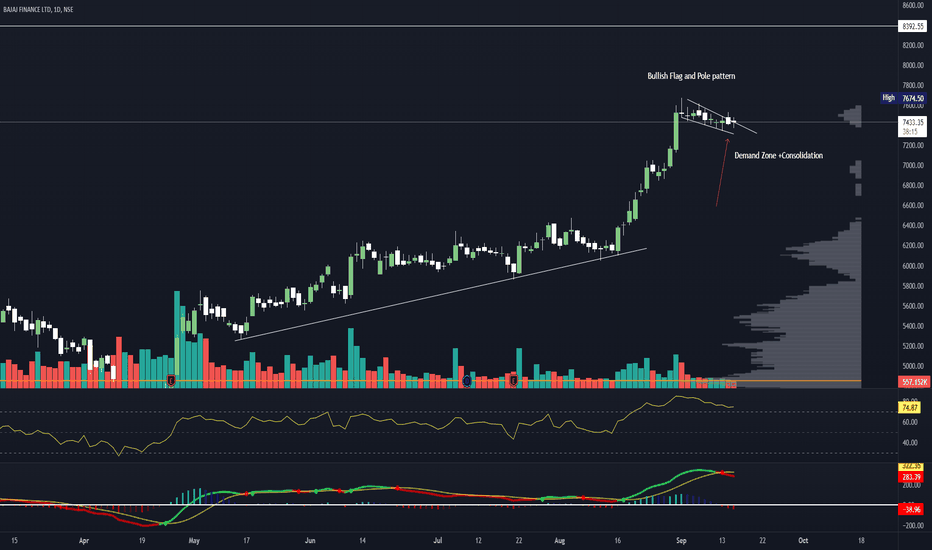
Task: Select the orange volume average line
Action: tap(430, 381)
